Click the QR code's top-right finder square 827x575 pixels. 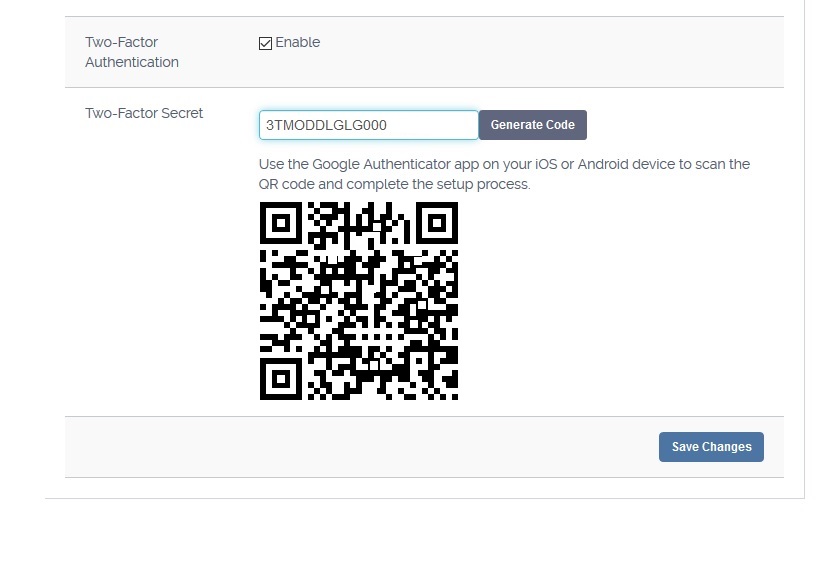coord(437,223)
